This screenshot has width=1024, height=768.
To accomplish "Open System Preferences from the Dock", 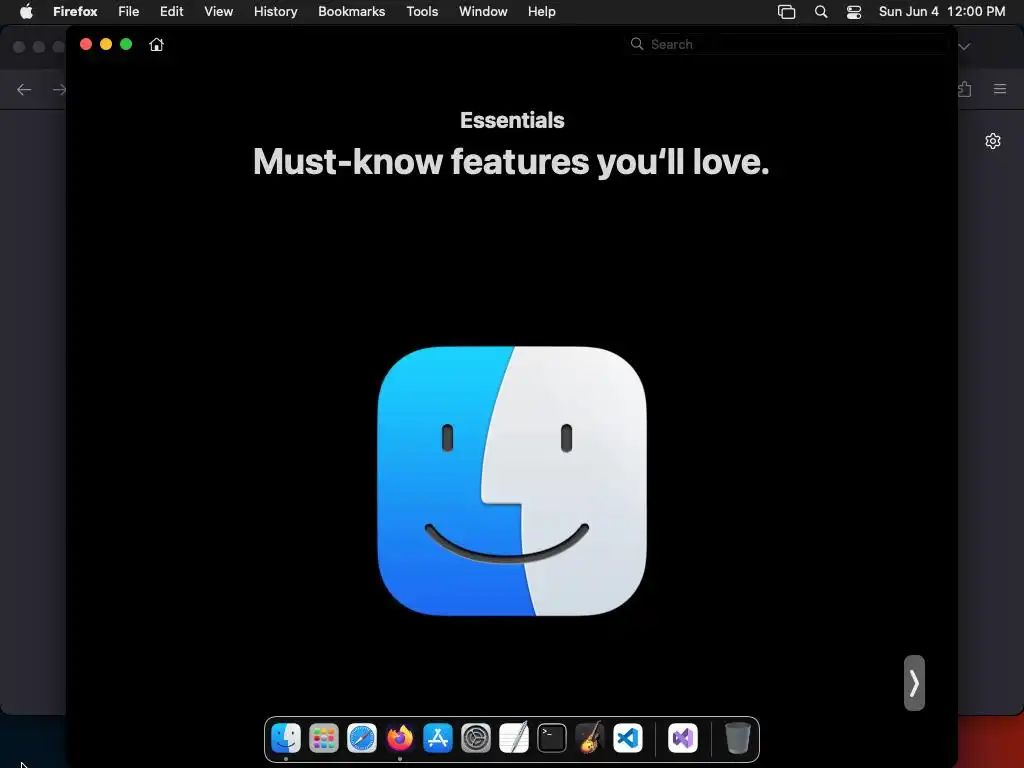I will coord(475,739).
